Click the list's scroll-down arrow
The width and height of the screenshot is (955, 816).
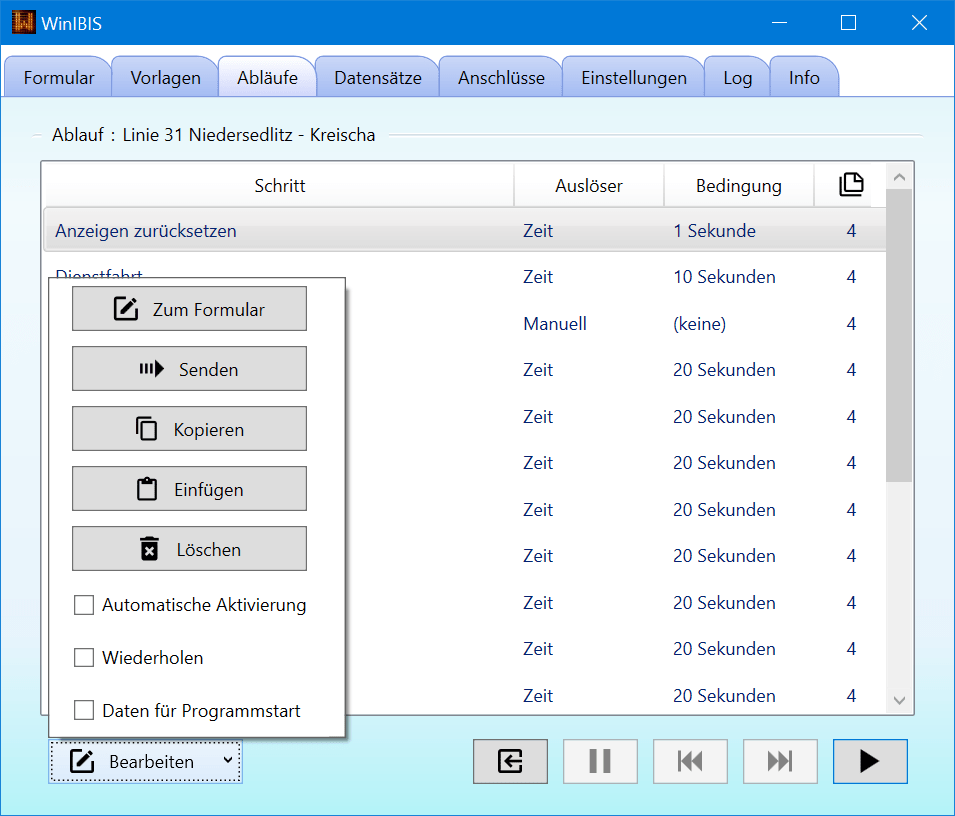[899, 700]
